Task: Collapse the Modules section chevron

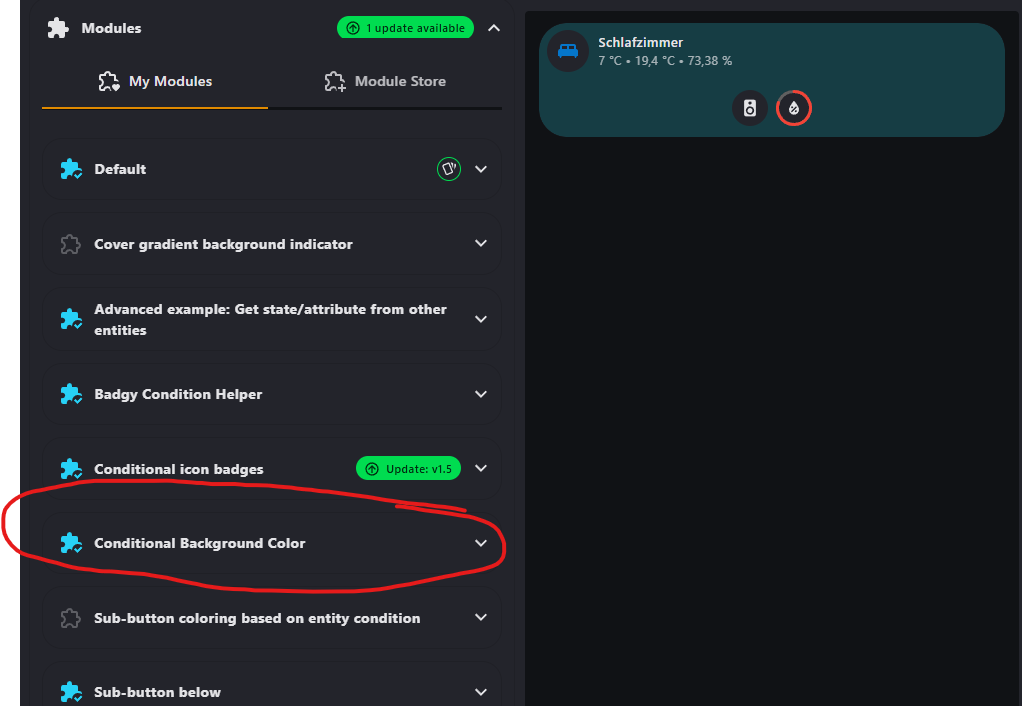Action: point(493,28)
